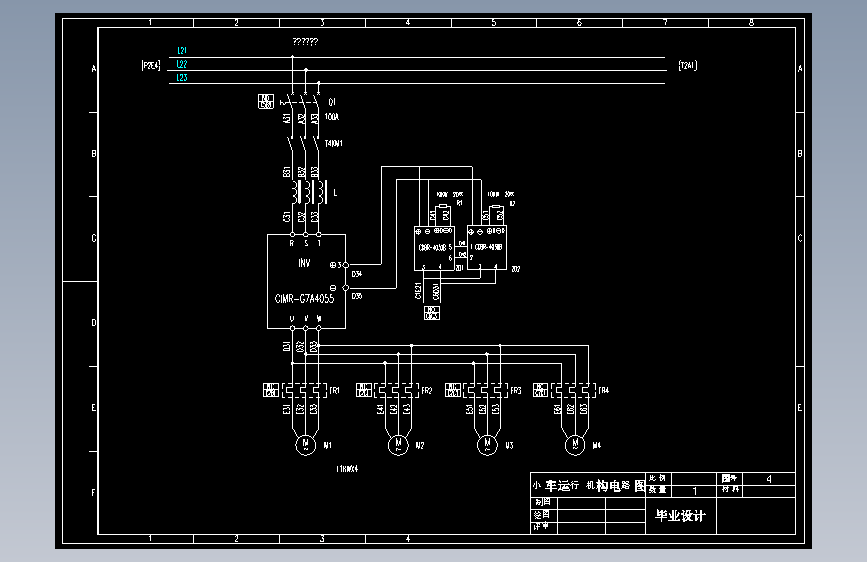Select the cross-reference tag on the left of the bus
867x562 pixels.
151,65
